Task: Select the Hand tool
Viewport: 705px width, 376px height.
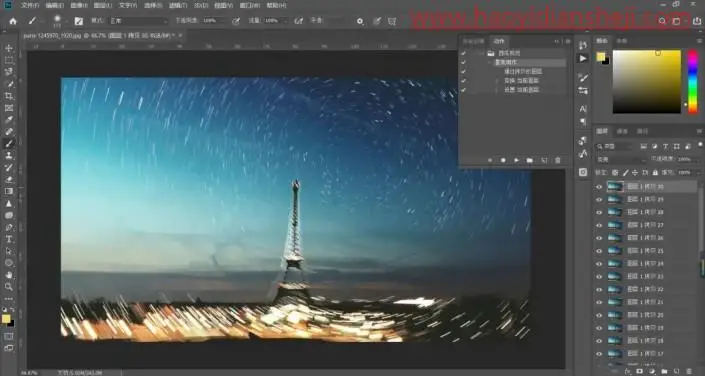Action: [9, 274]
